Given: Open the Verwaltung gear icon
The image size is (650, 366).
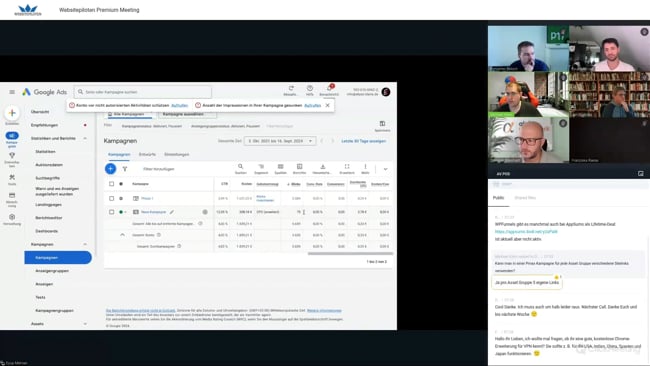Looking at the screenshot, I should (12, 217).
